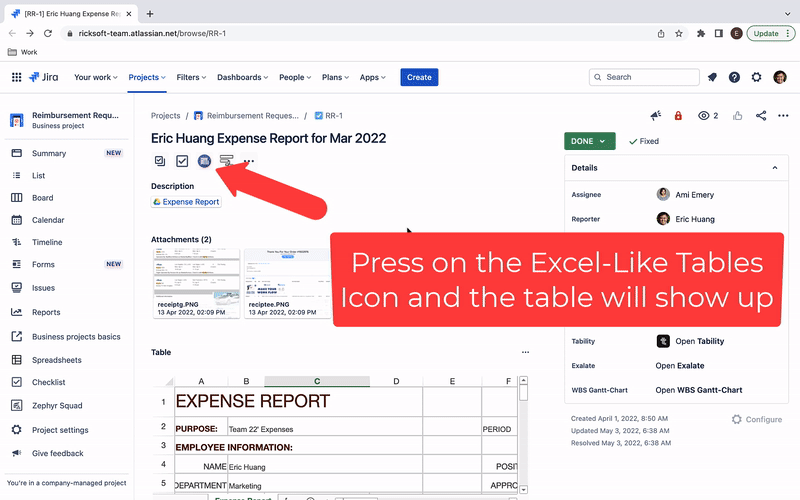Open Jira settings gear icon
Viewport: 800px width, 500px height.
pos(757,77)
